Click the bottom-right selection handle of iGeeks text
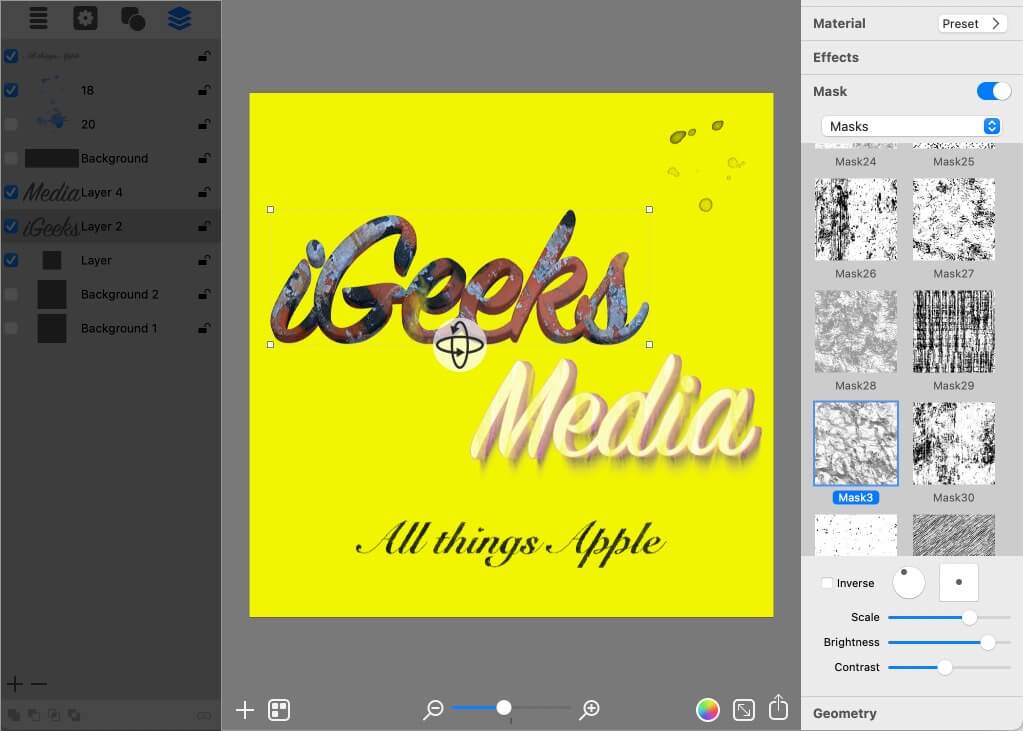Viewport: 1023px width, 731px height. click(x=649, y=344)
